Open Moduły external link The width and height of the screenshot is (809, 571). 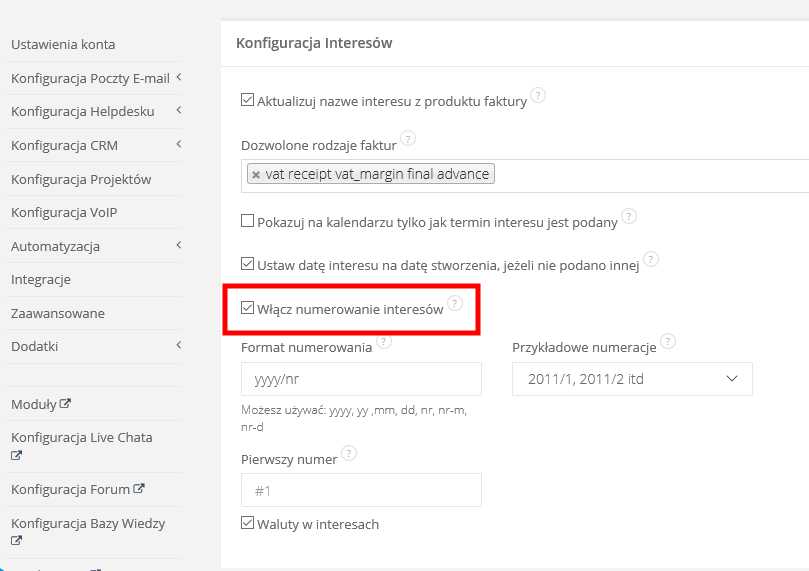(41, 404)
